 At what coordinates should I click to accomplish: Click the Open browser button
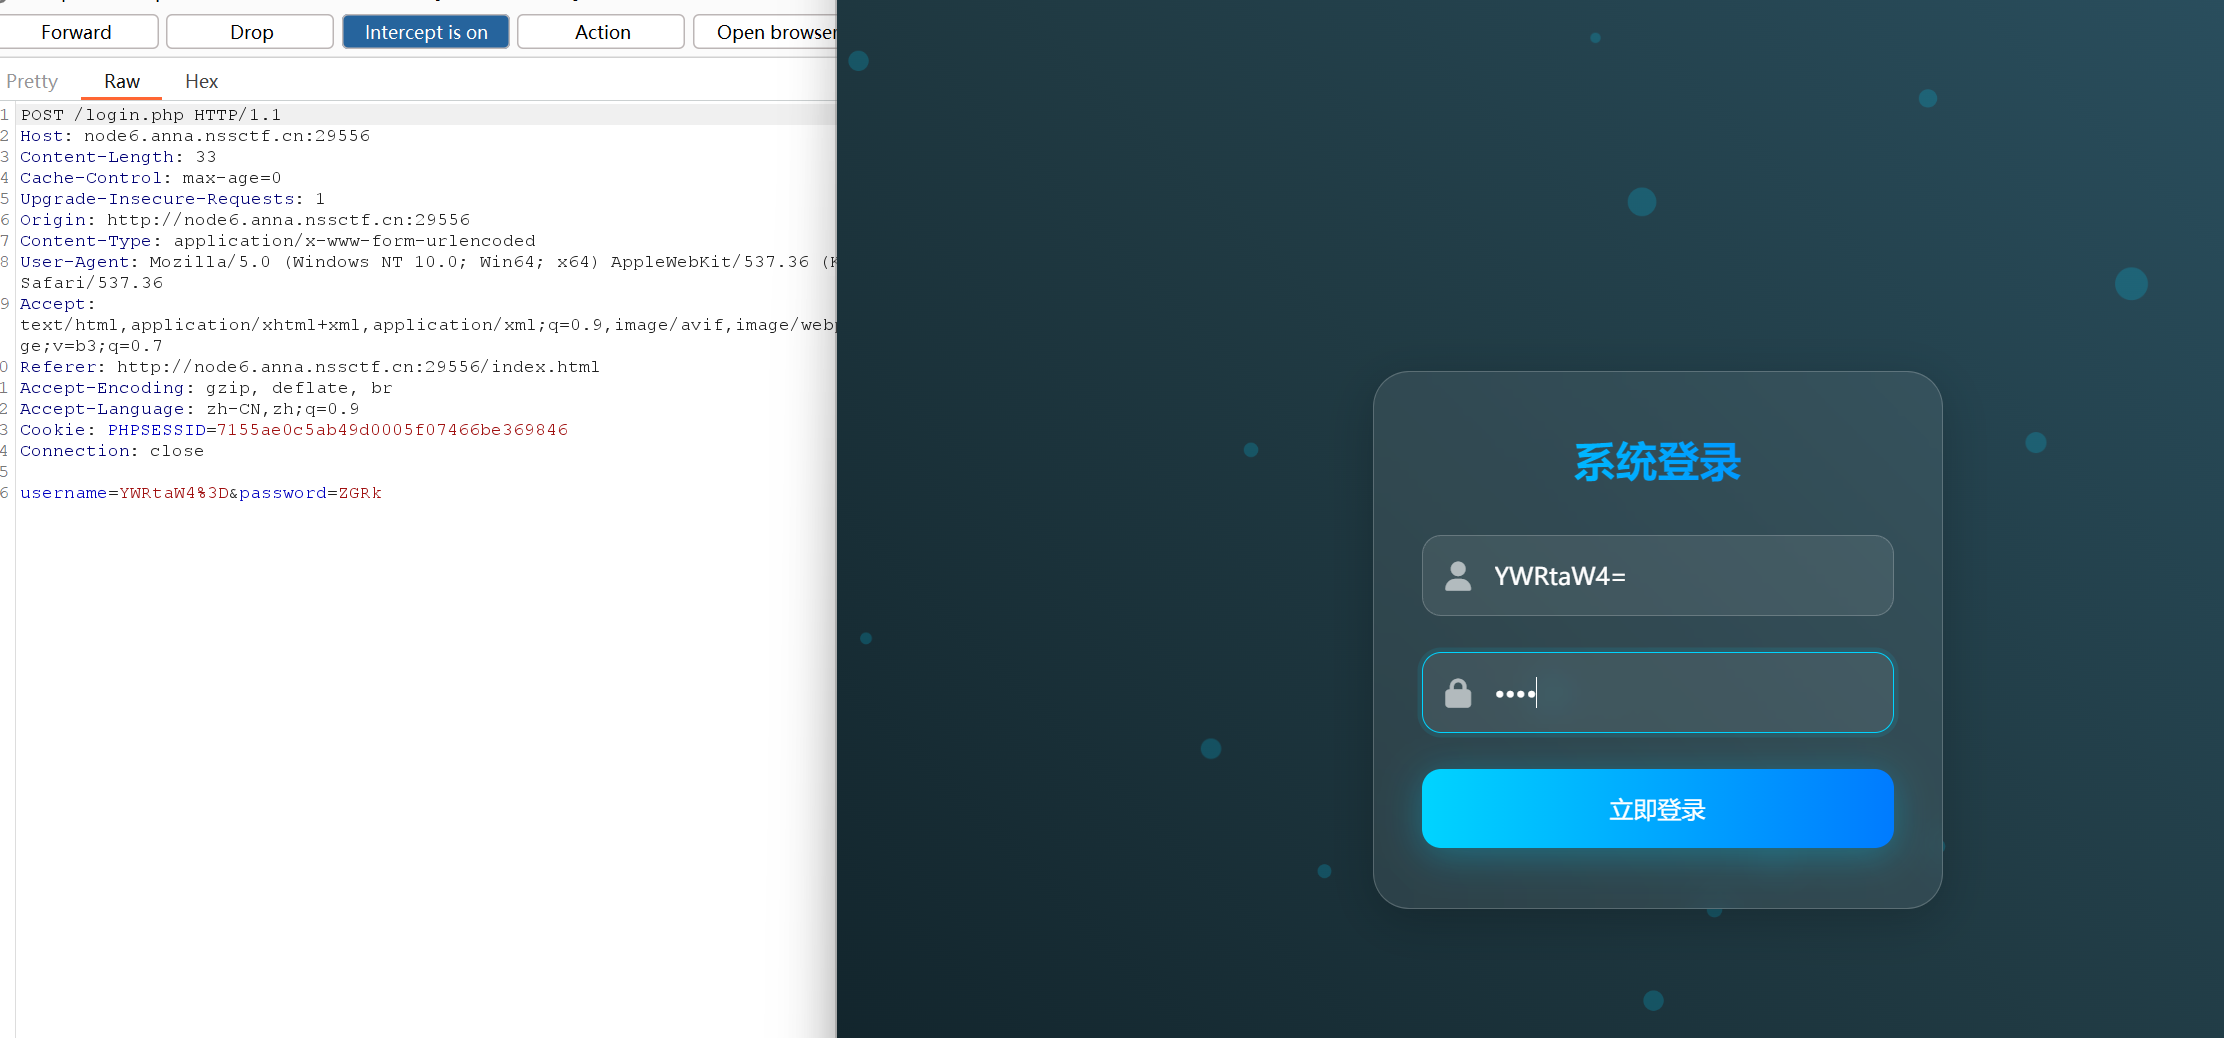click(x=770, y=32)
